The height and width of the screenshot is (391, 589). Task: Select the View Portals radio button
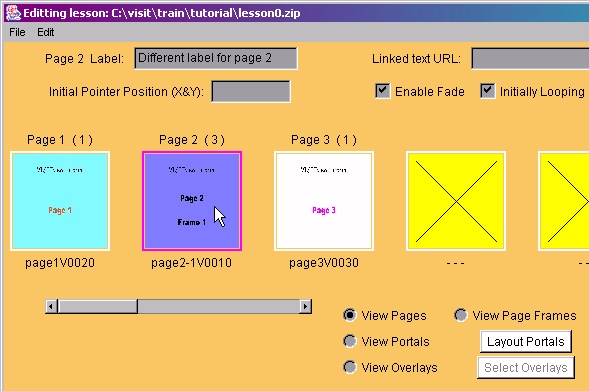click(350, 341)
